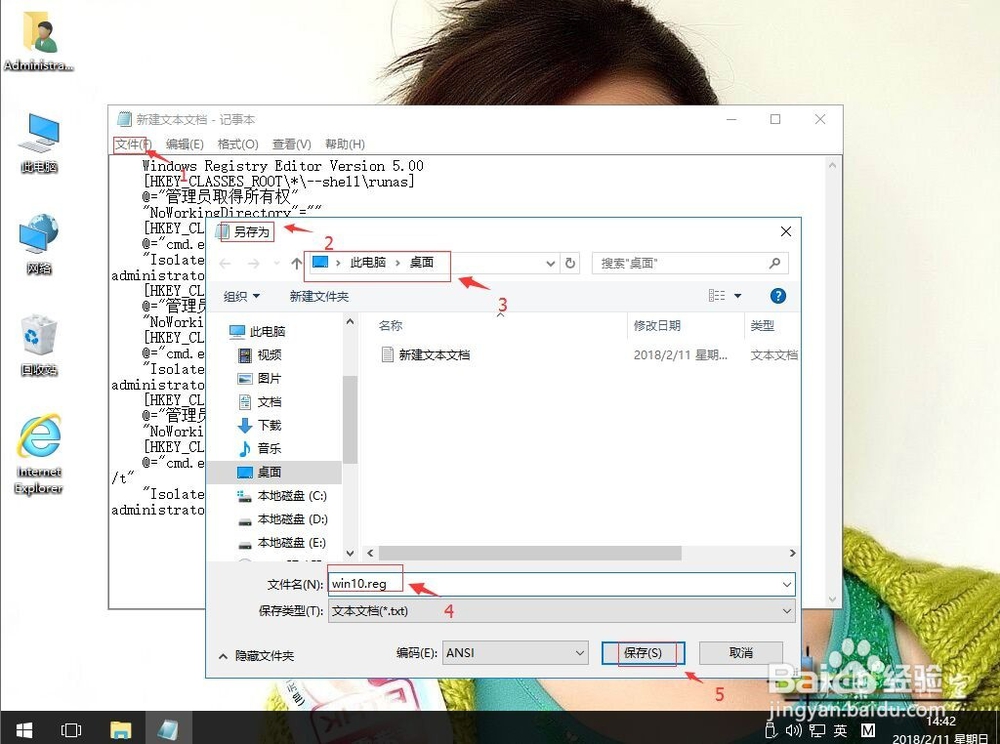Select the 此电脑 desktop icon
The image size is (1000, 744).
[39, 143]
